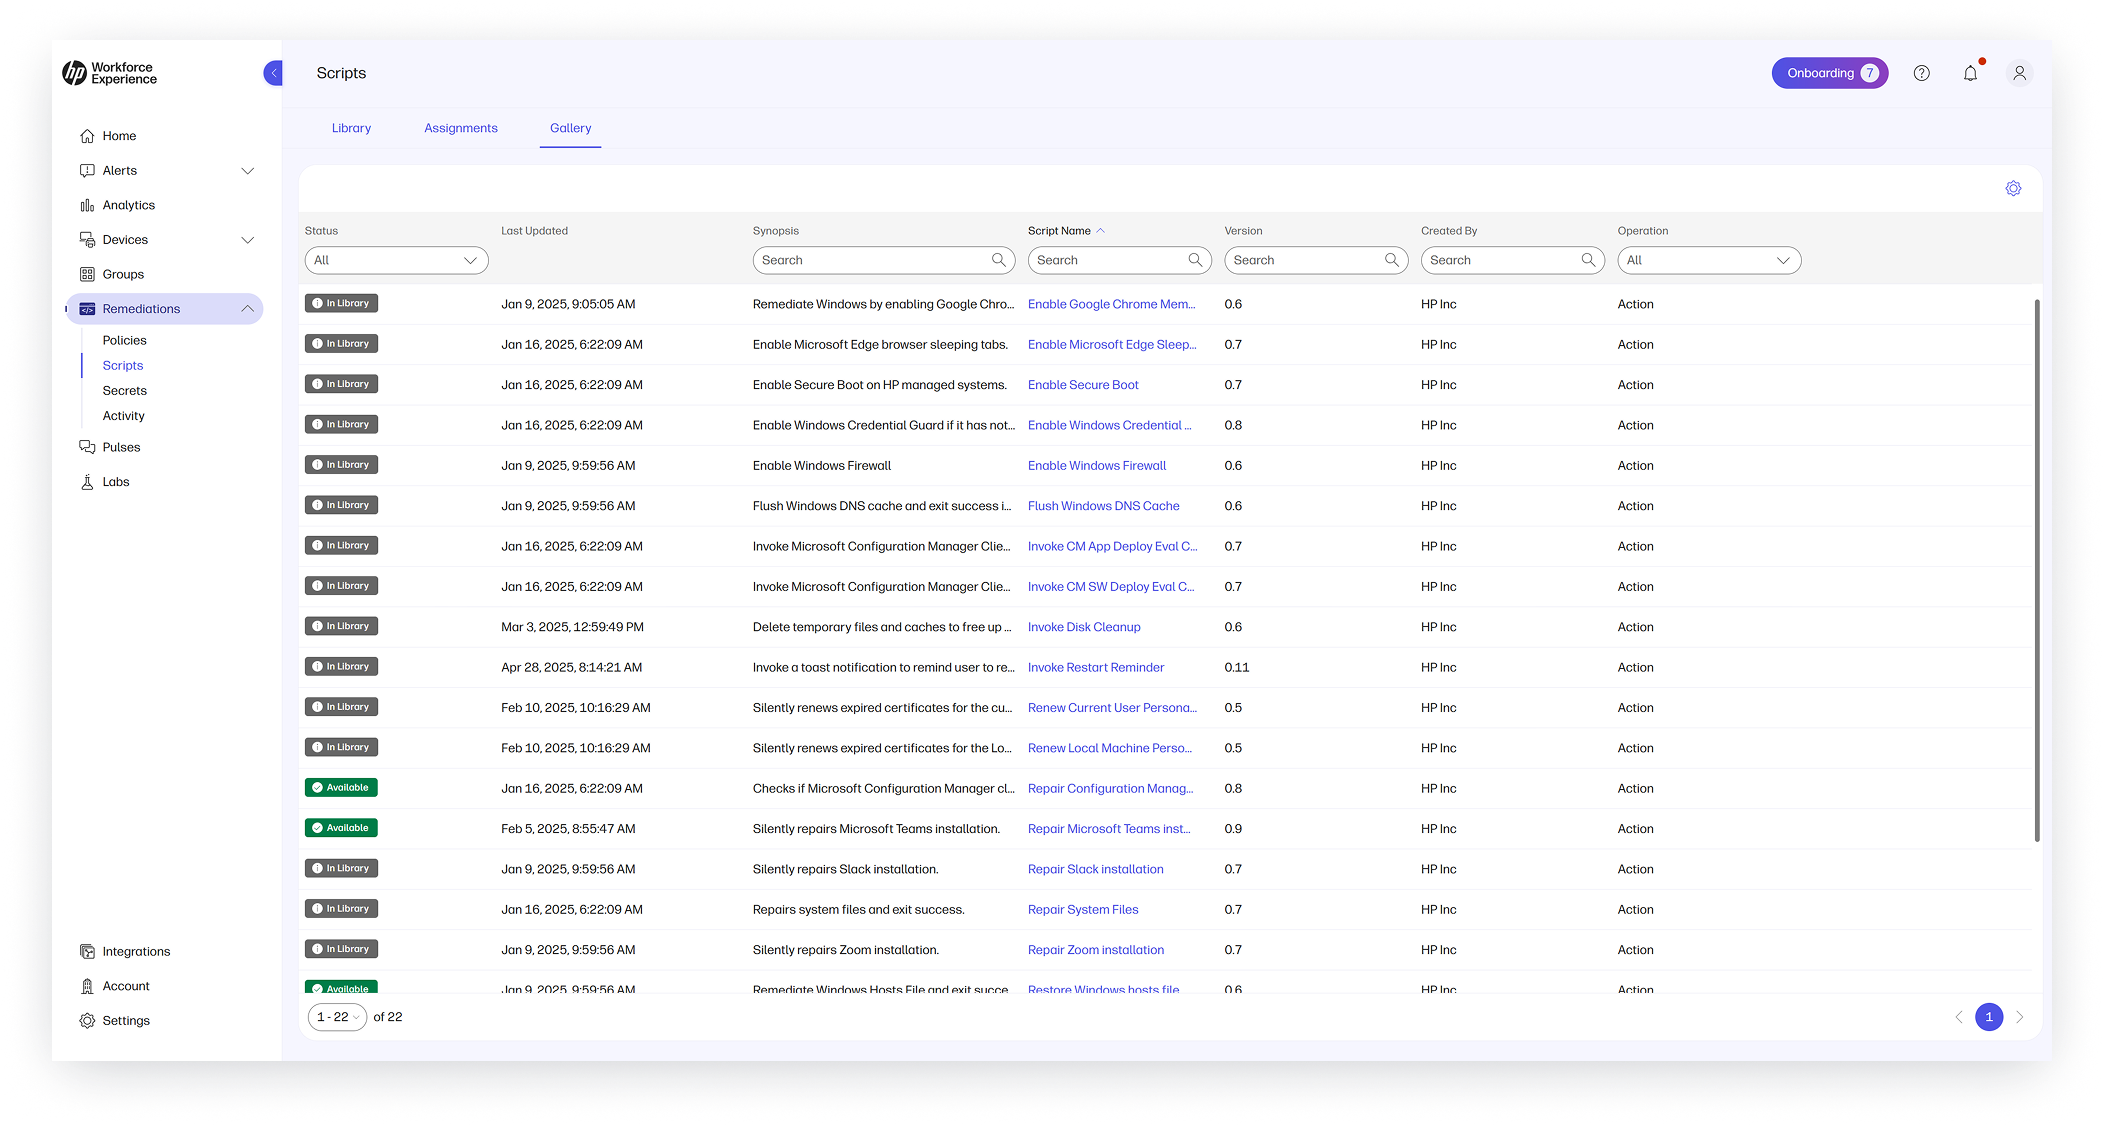This screenshot has height=1125, width=2104.
Task: Click Apr 28, 2025, 8:14:21 AM cell
Action: pyautogui.click(x=571, y=667)
